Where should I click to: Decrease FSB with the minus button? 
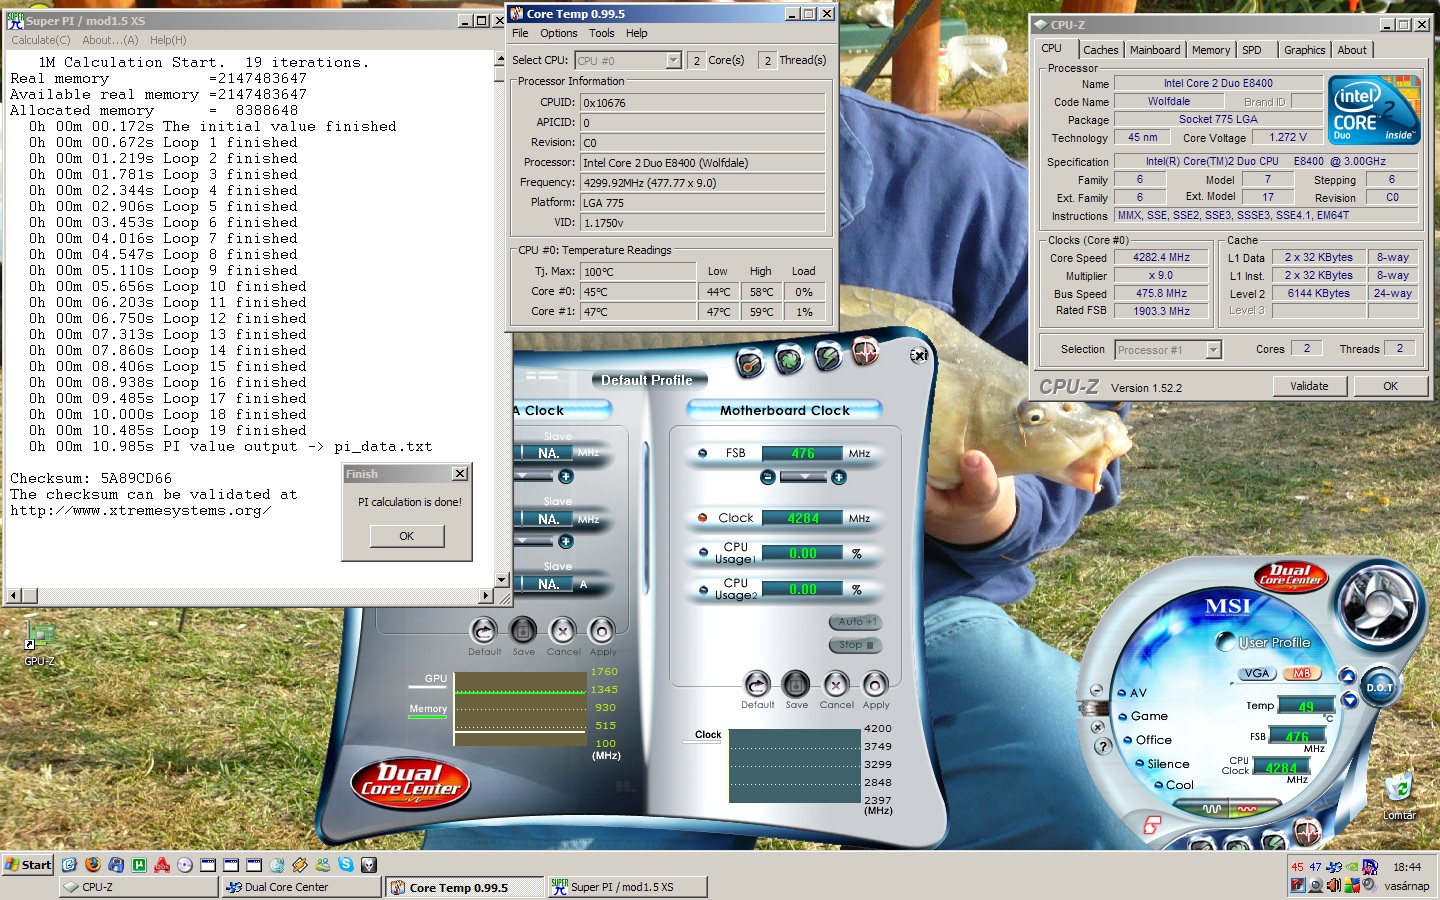[768, 478]
